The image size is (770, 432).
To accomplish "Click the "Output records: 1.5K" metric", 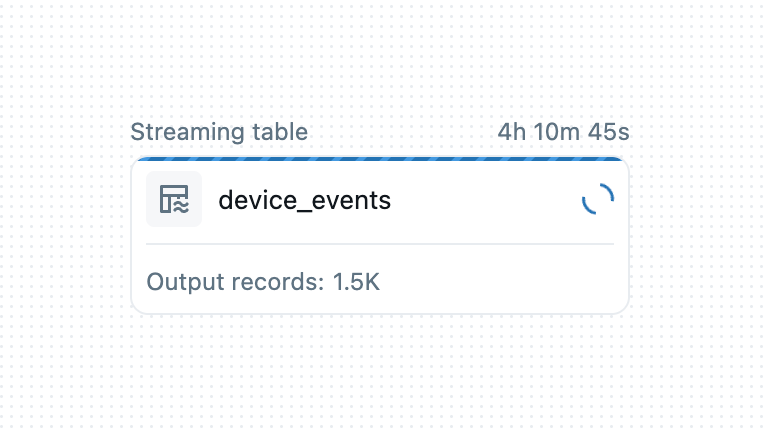I will [x=263, y=281].
